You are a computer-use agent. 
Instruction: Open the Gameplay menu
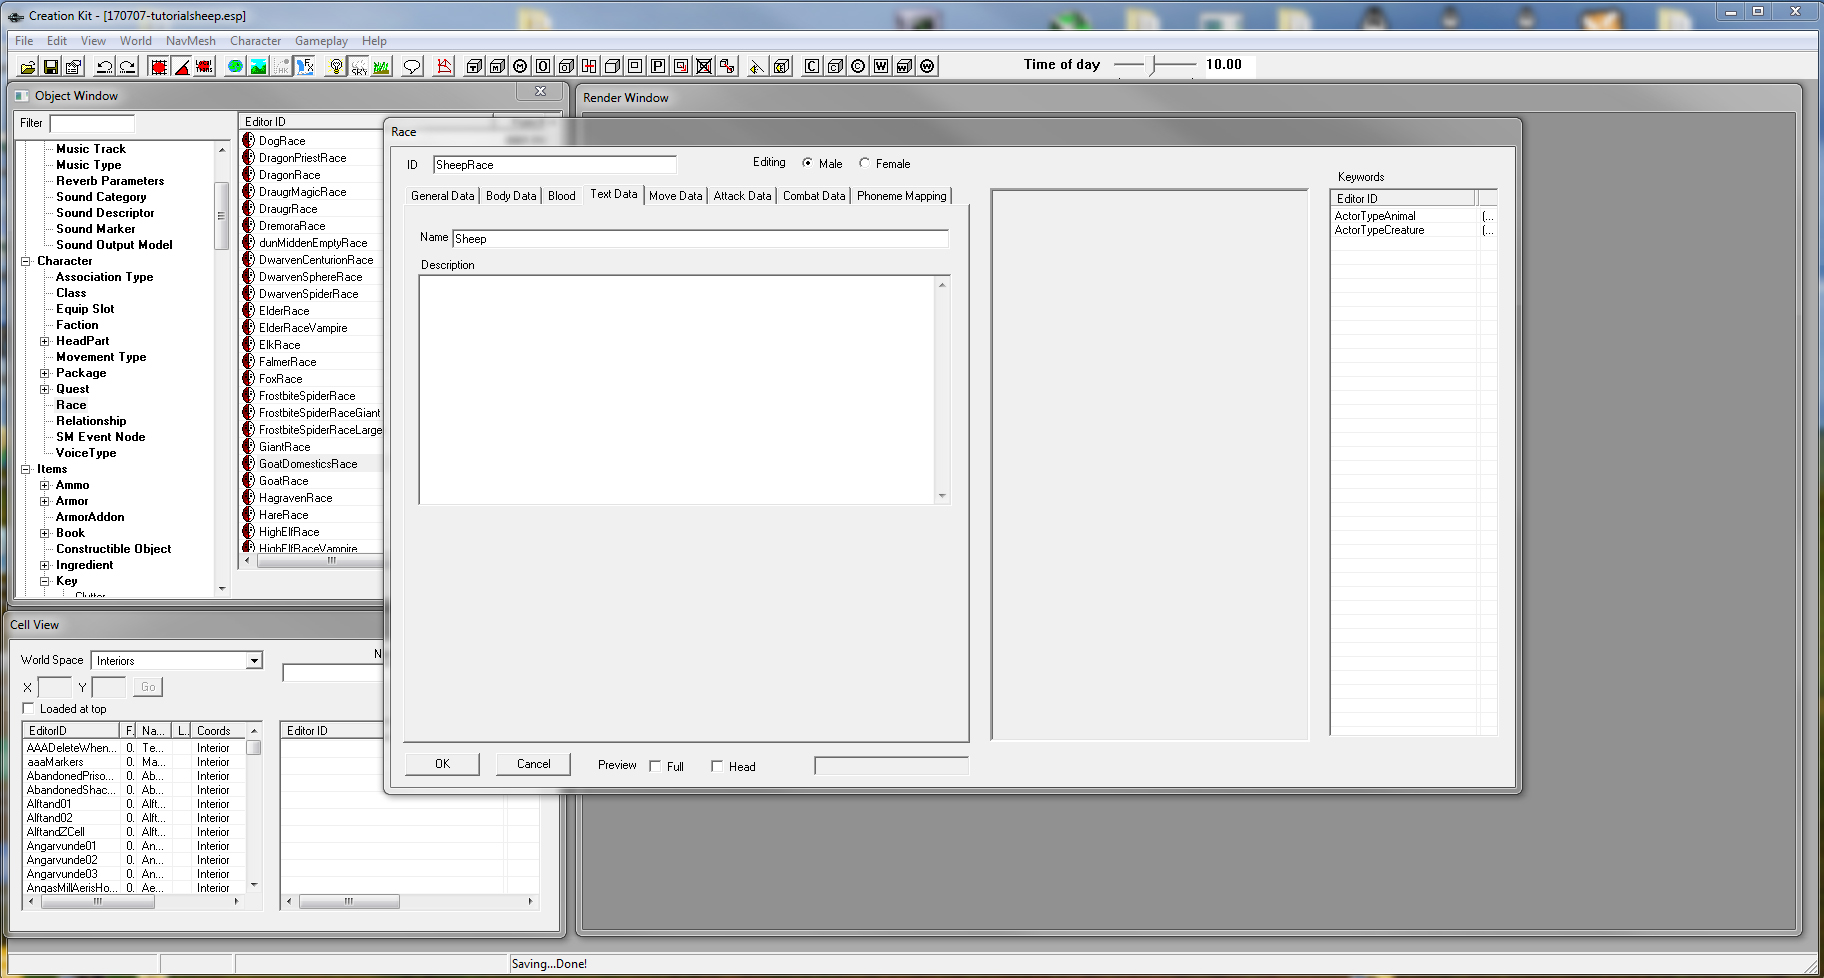pyautogui.click(x=321, y=41)
